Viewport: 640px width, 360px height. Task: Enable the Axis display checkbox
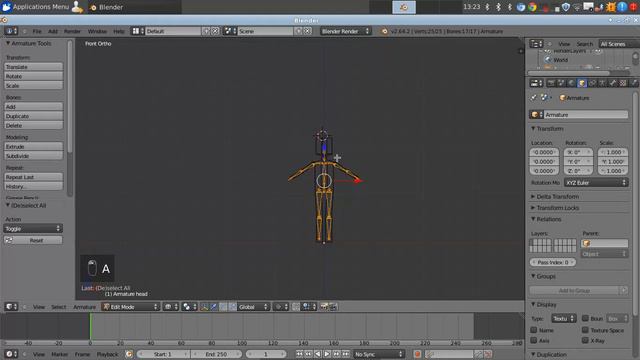(533, 340)
